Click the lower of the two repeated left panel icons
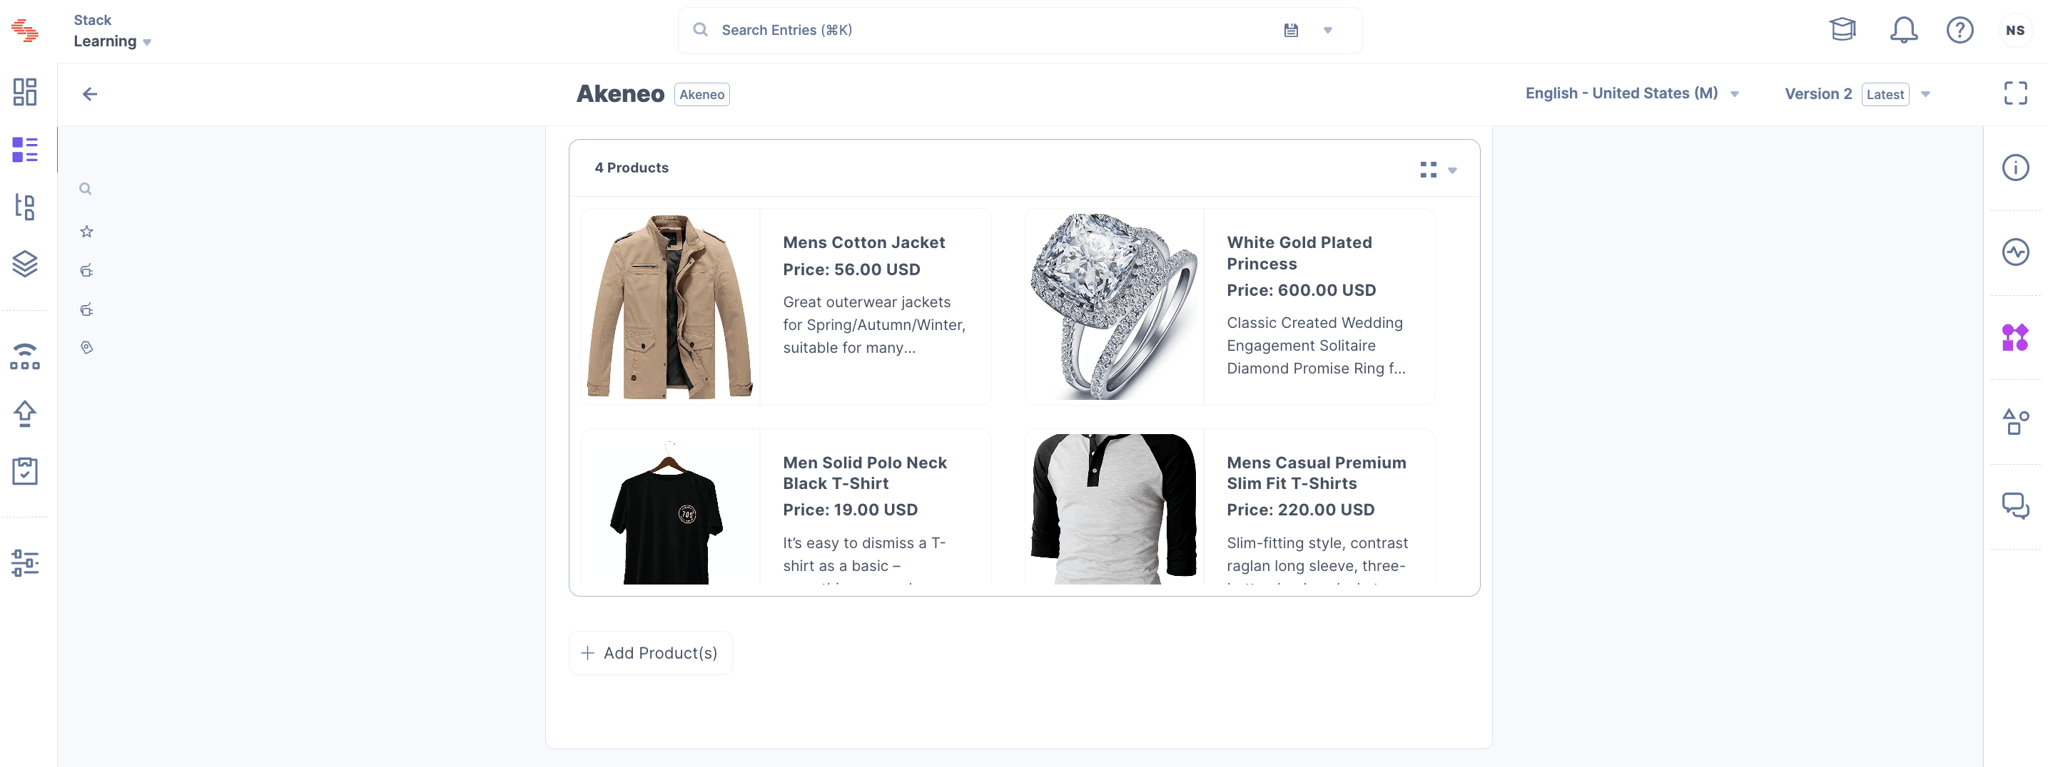 87,310
